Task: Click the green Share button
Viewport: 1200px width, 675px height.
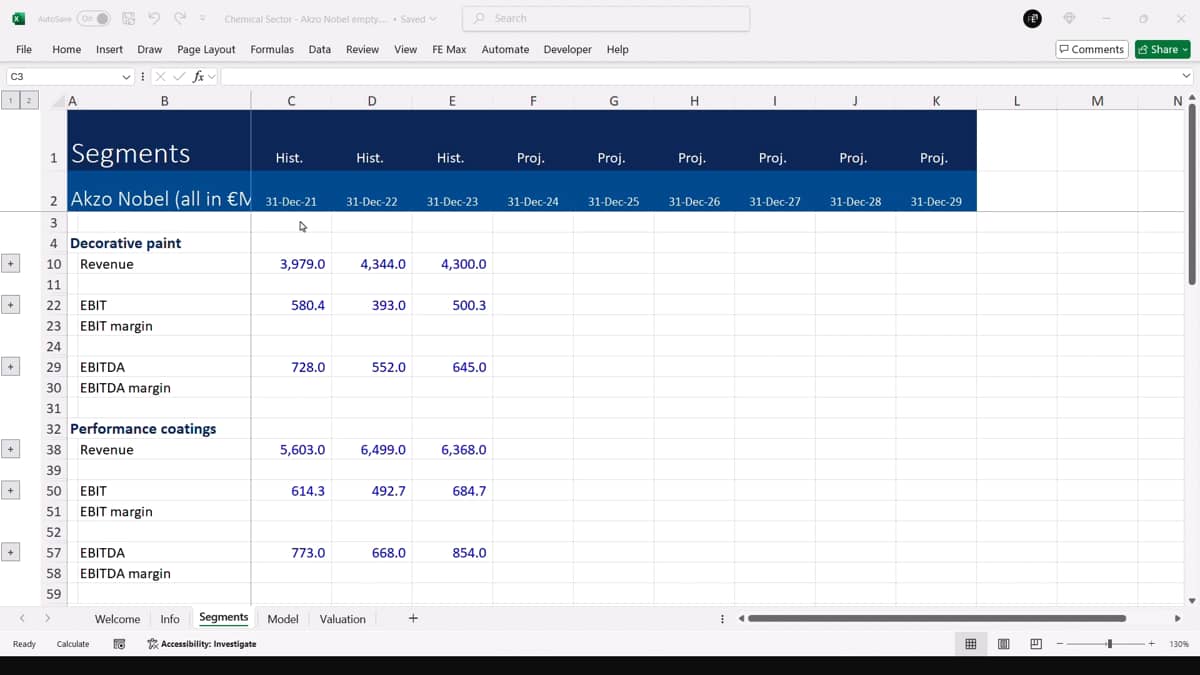Action: (1162, 49)
